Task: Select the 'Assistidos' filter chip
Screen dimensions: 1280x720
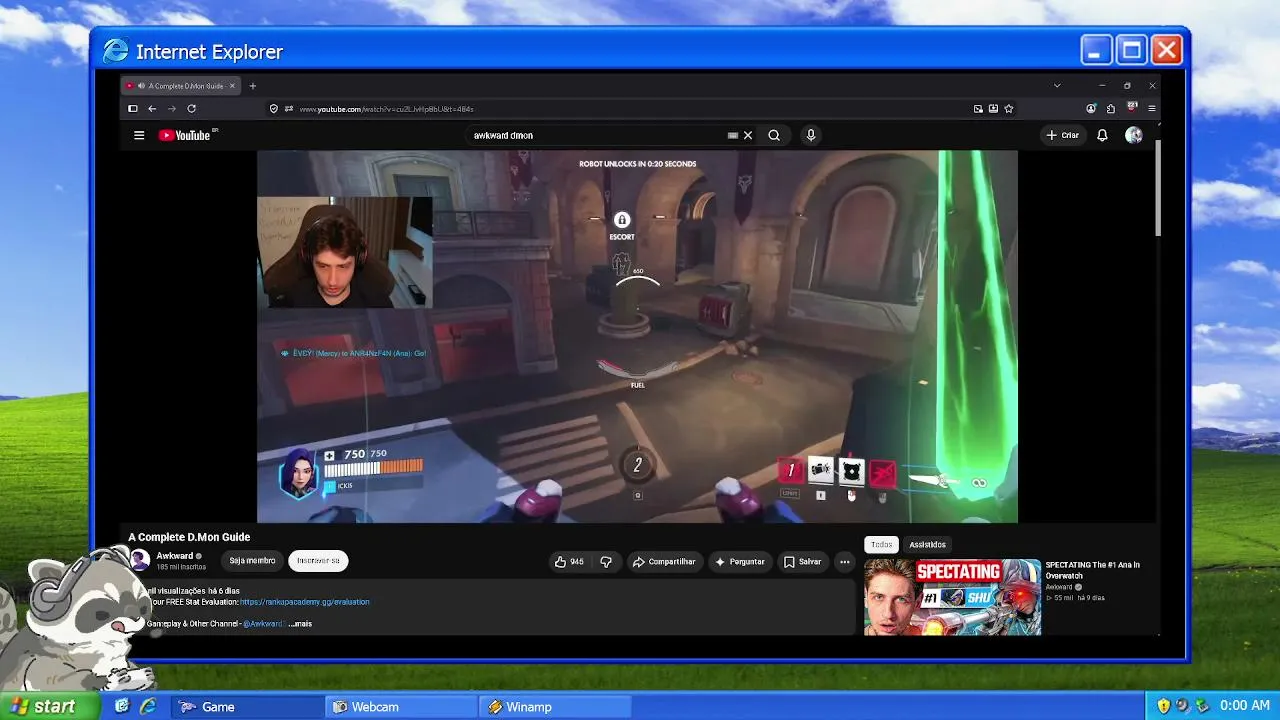Action: [x=927, y=545]
